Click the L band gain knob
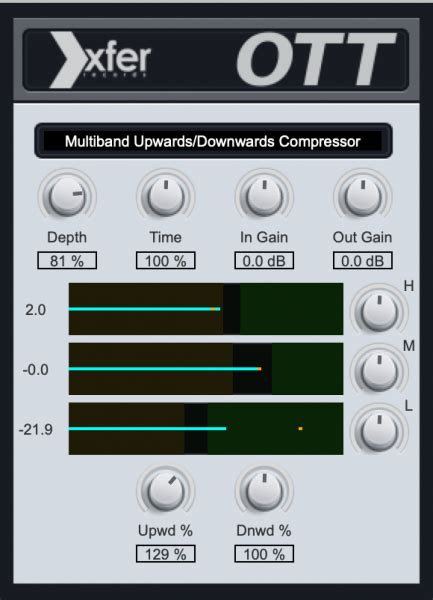 tap(379, 431)
